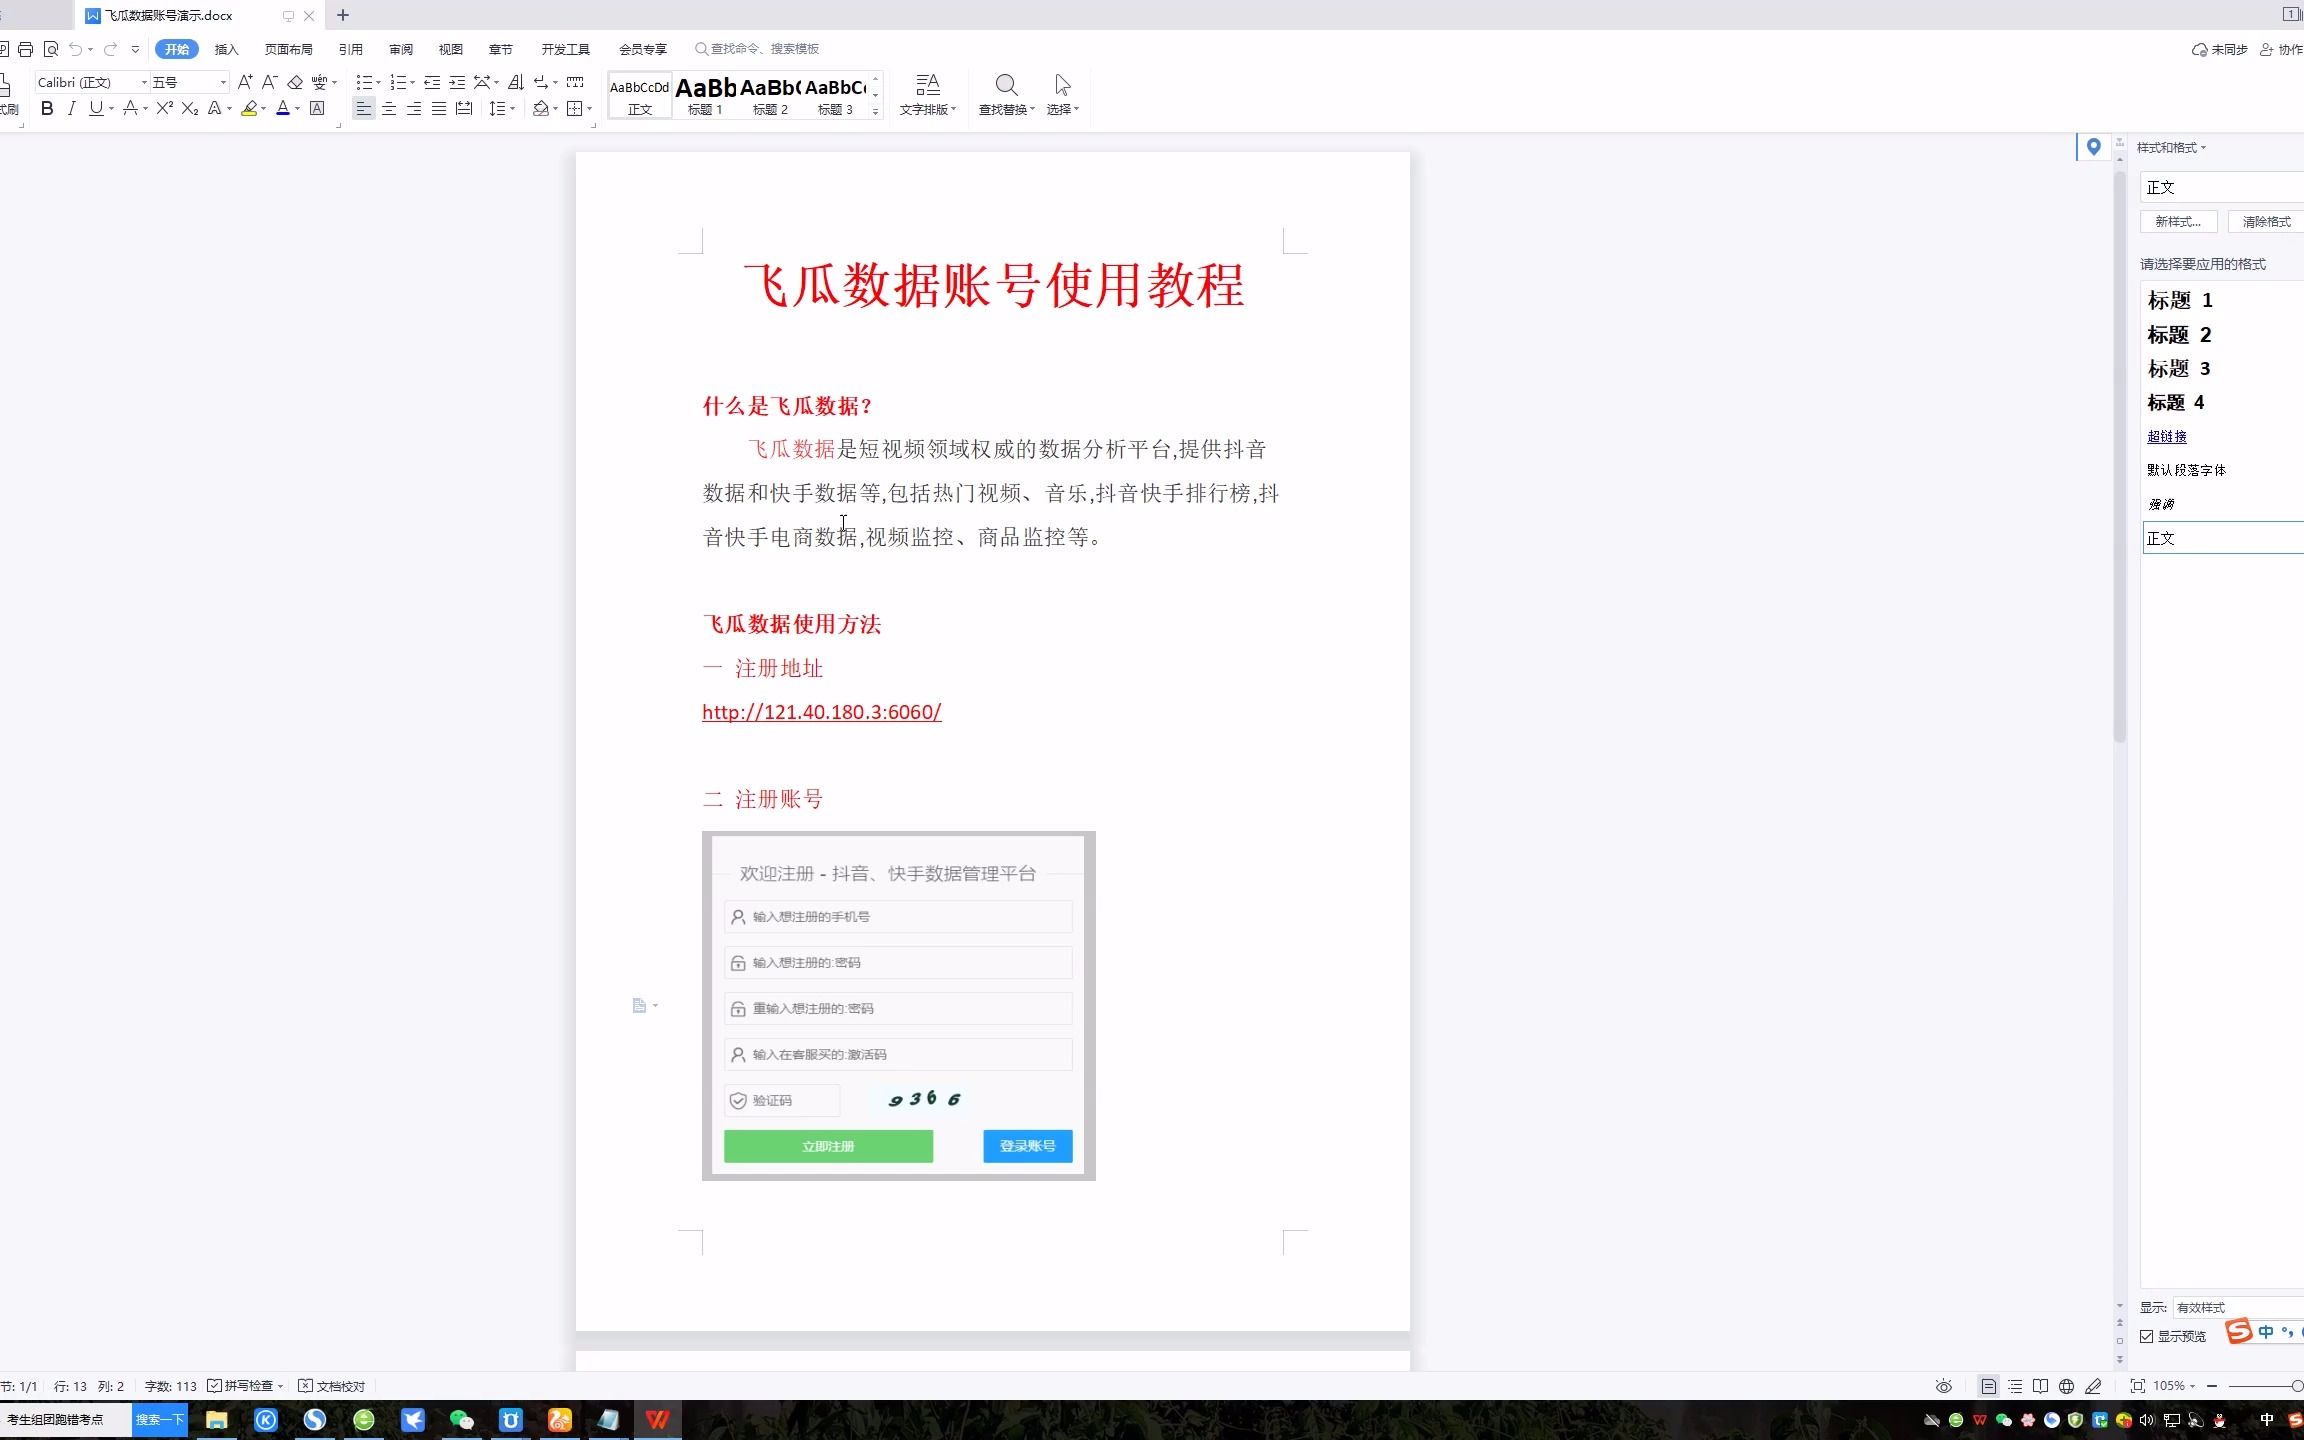Click the Select cursor tool

(x=1062, y=95)
